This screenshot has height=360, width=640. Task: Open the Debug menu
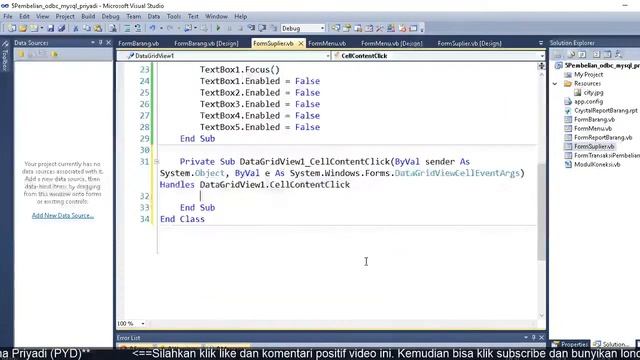(x=110, y=16)
